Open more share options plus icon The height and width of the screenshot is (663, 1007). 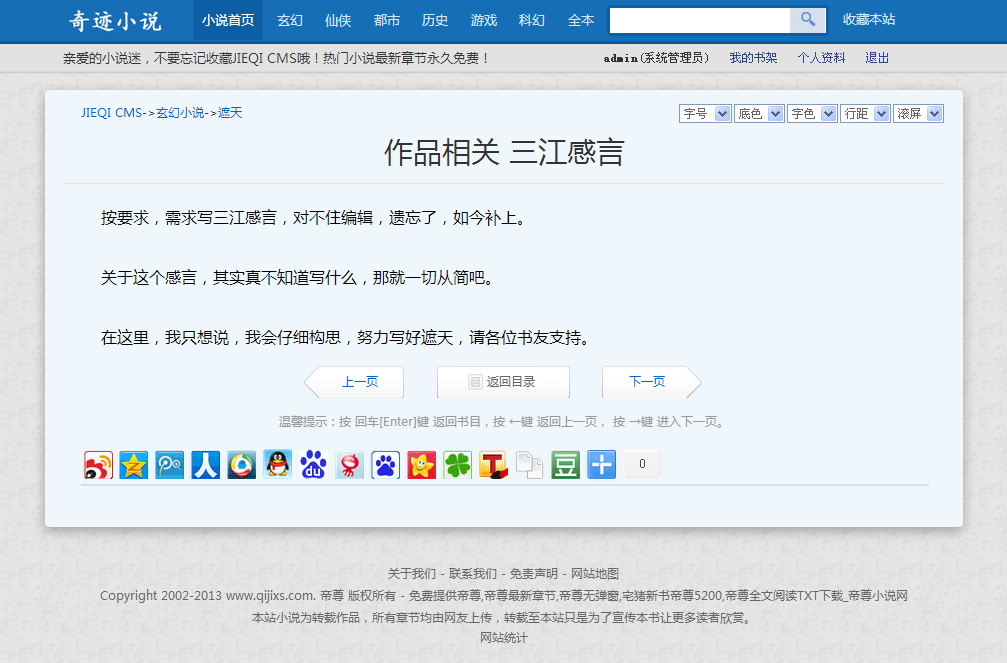point(601,464)
